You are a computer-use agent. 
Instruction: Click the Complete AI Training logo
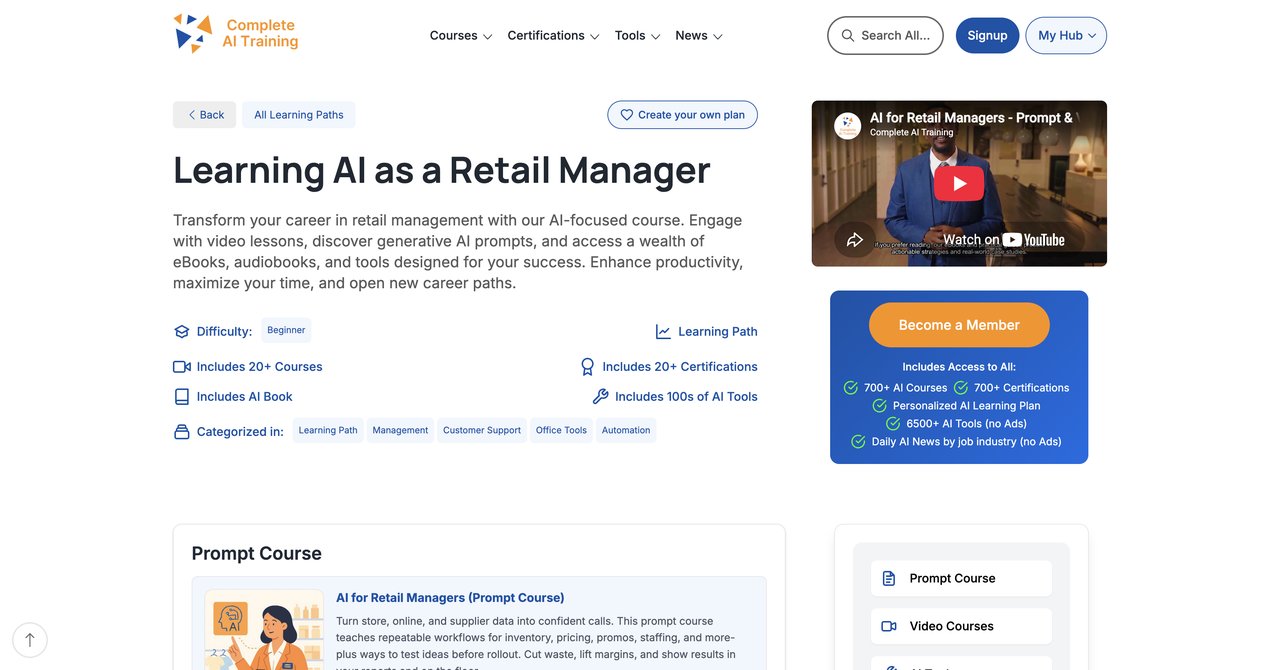(236, 34)
